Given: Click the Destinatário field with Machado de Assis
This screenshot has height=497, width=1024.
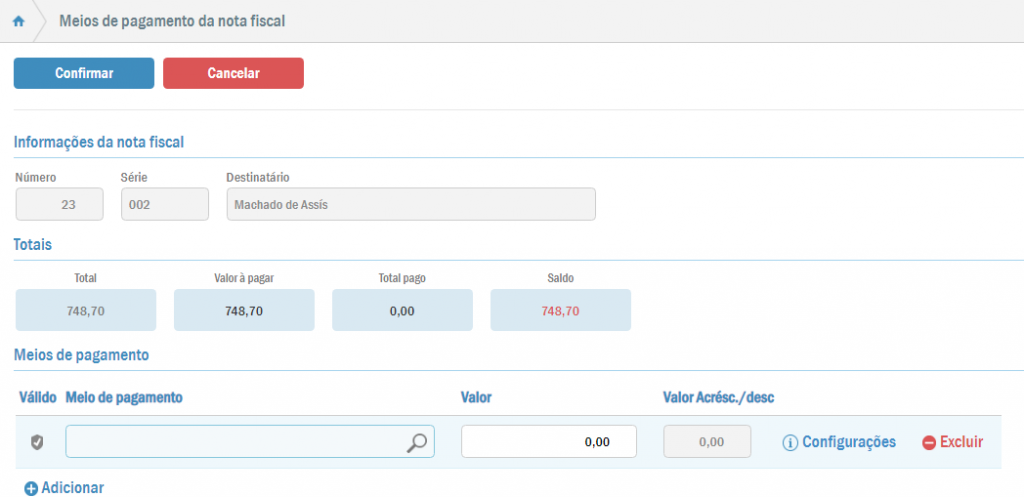Looking at the screenshot, I should (x=410, y=204).
